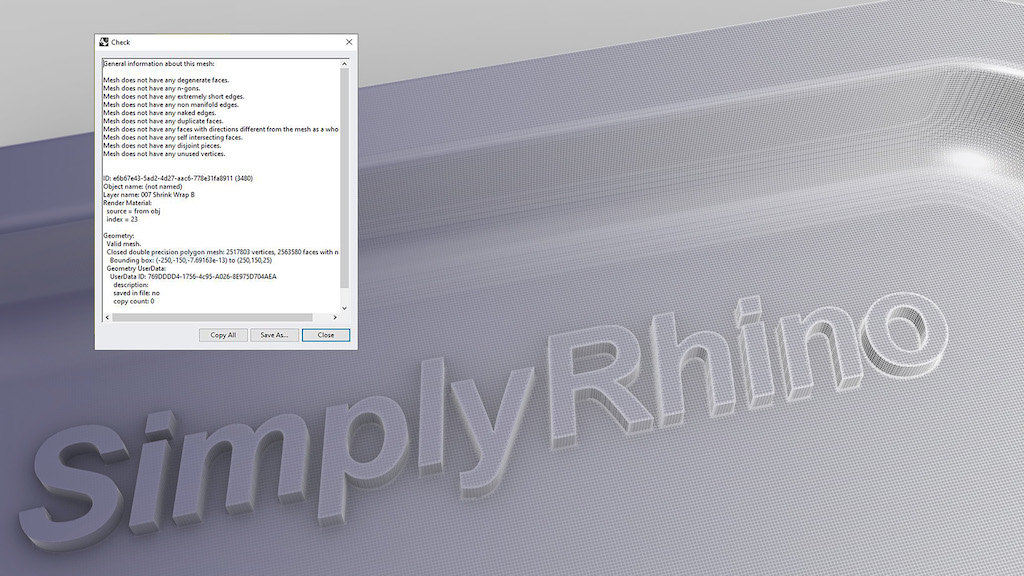Click the vertical scrollbar down arrow
1024x576 pixels.
pos(344,308)
